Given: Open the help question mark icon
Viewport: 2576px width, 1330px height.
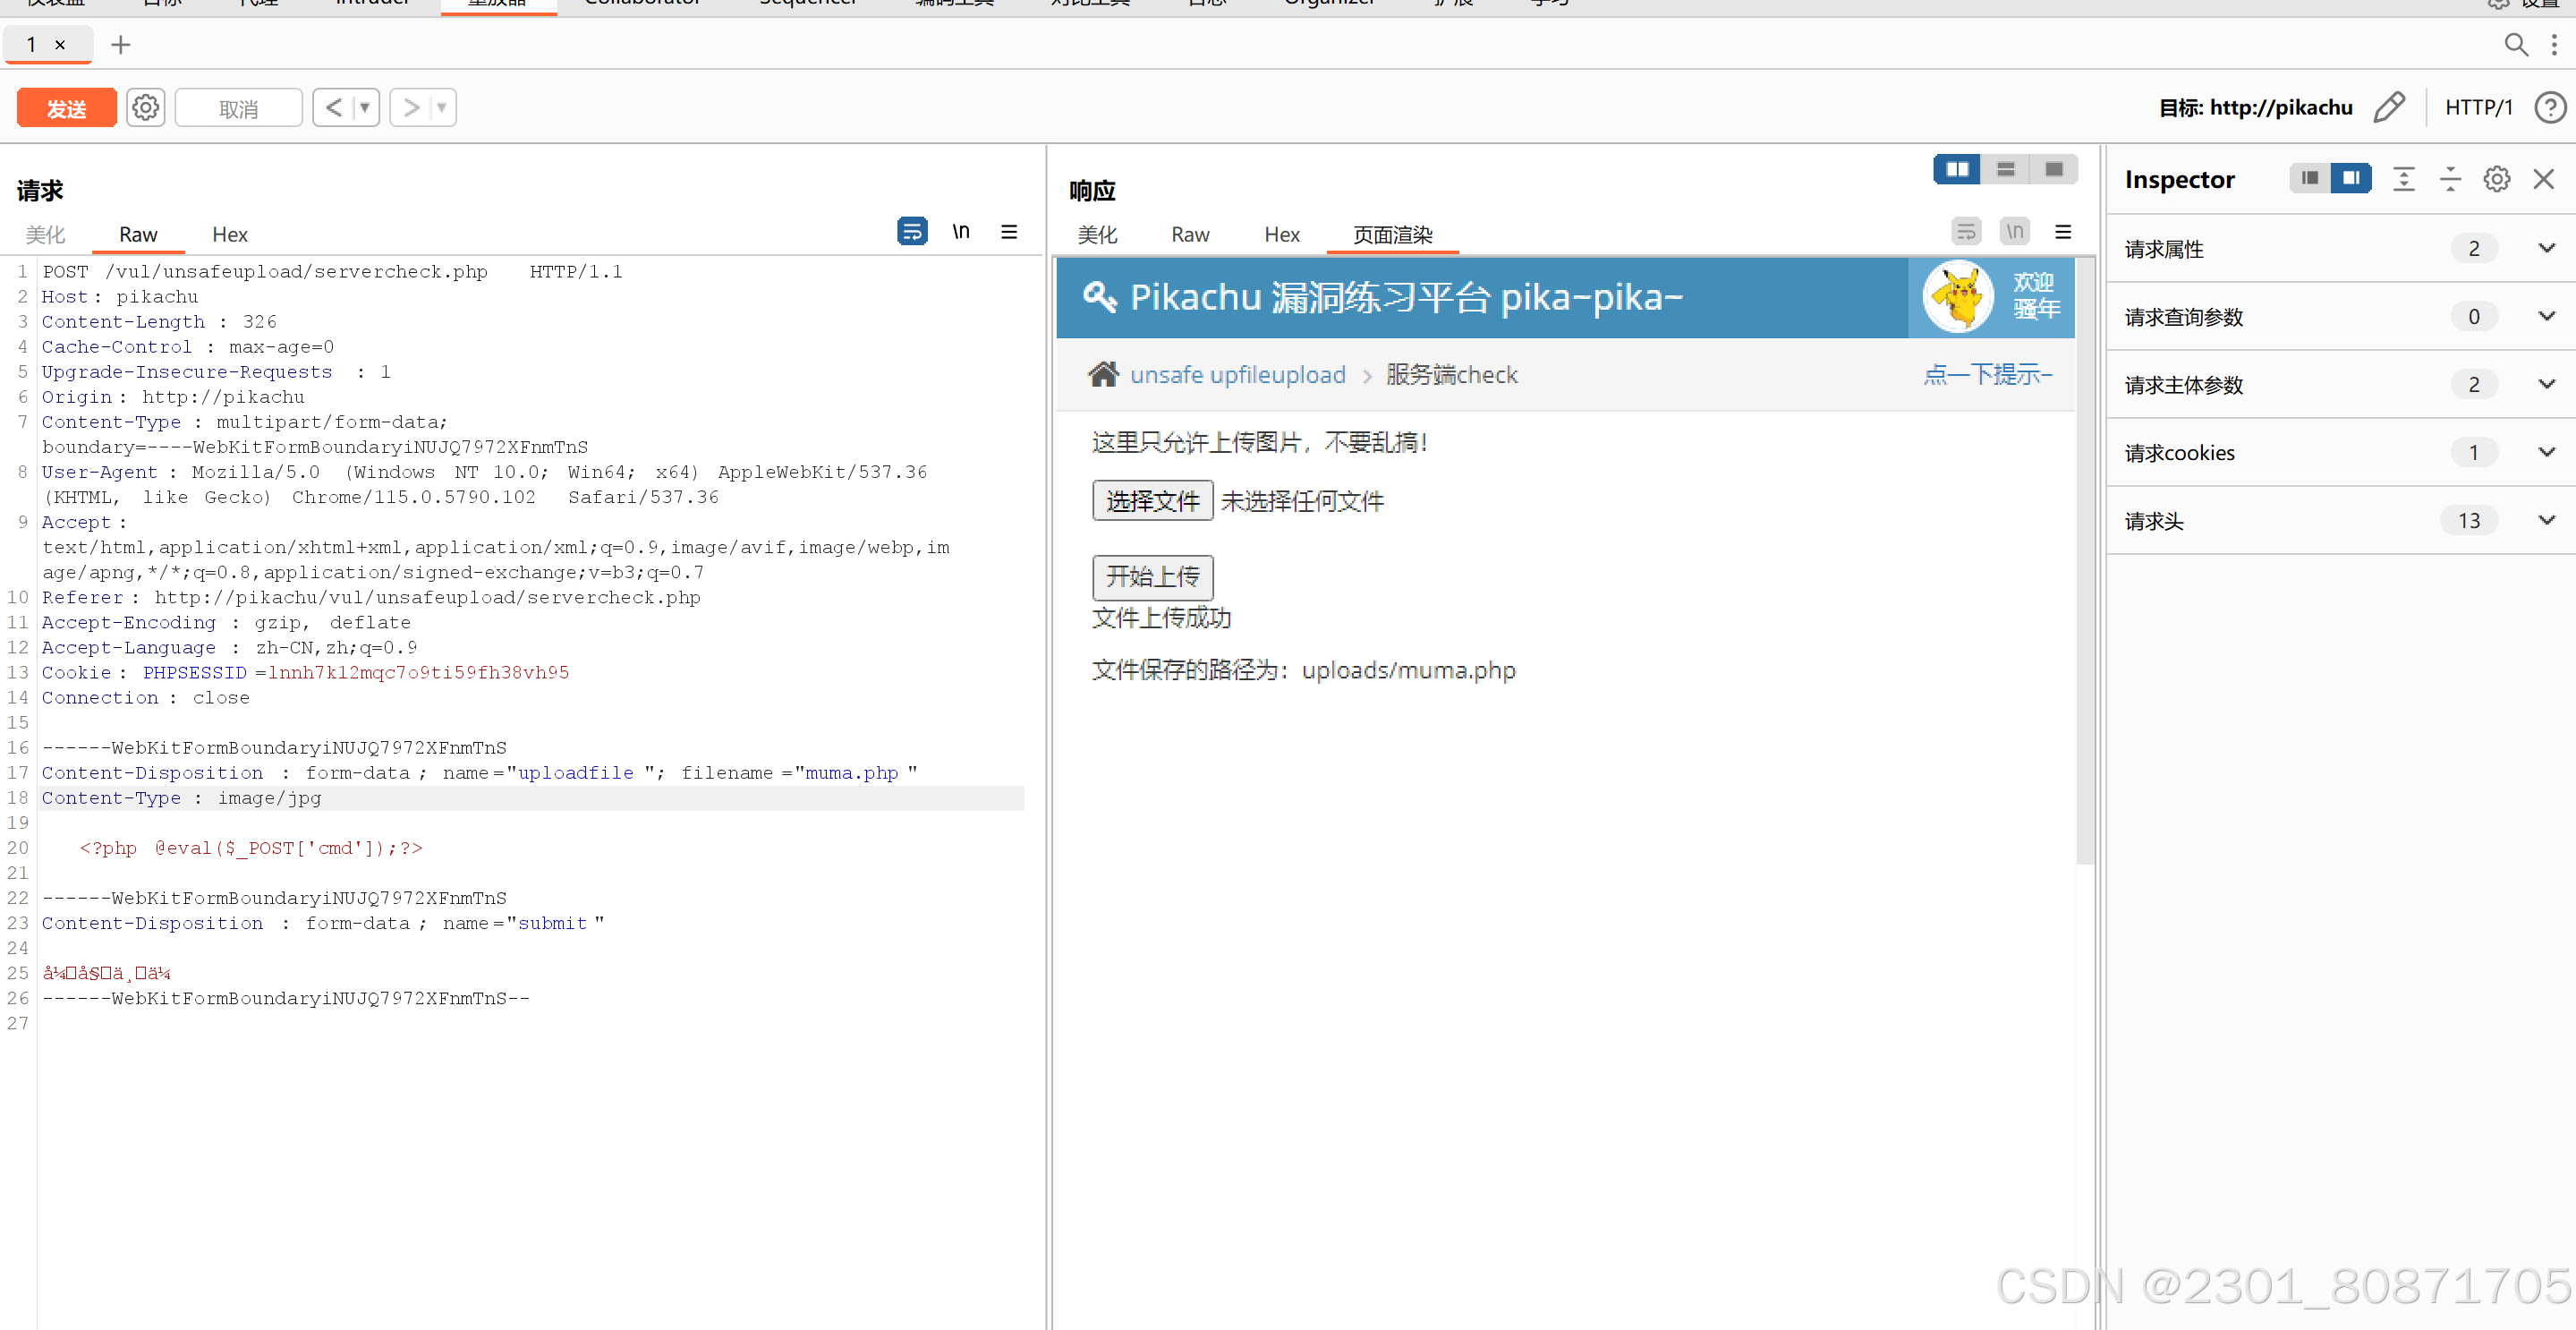Looking at the screenshot, I should (x=2549, y=107).
